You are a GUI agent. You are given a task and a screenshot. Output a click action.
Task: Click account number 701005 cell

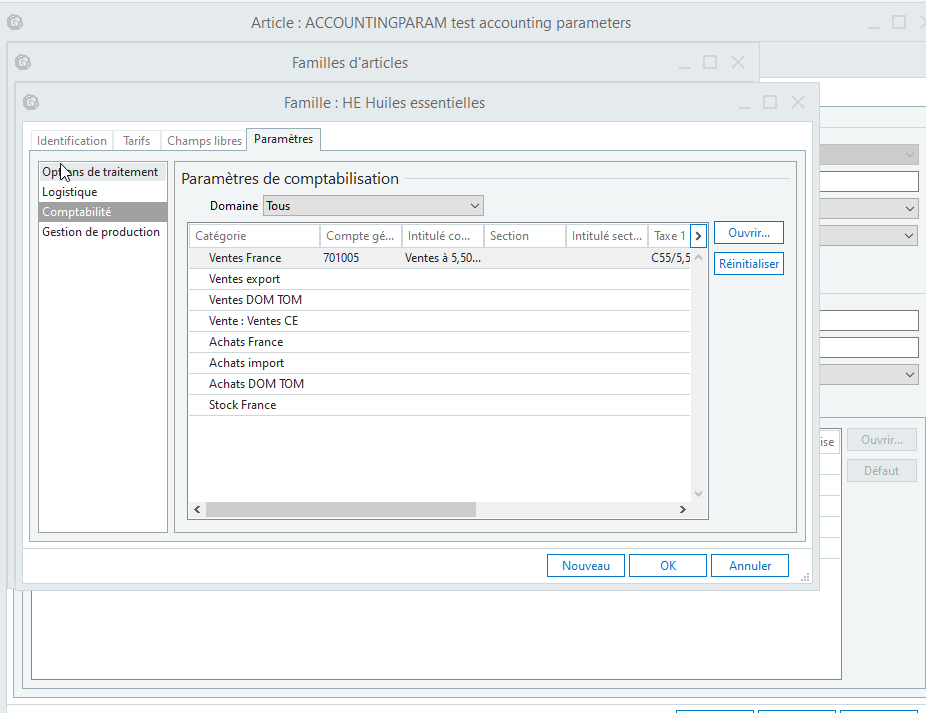coord(341,258)
